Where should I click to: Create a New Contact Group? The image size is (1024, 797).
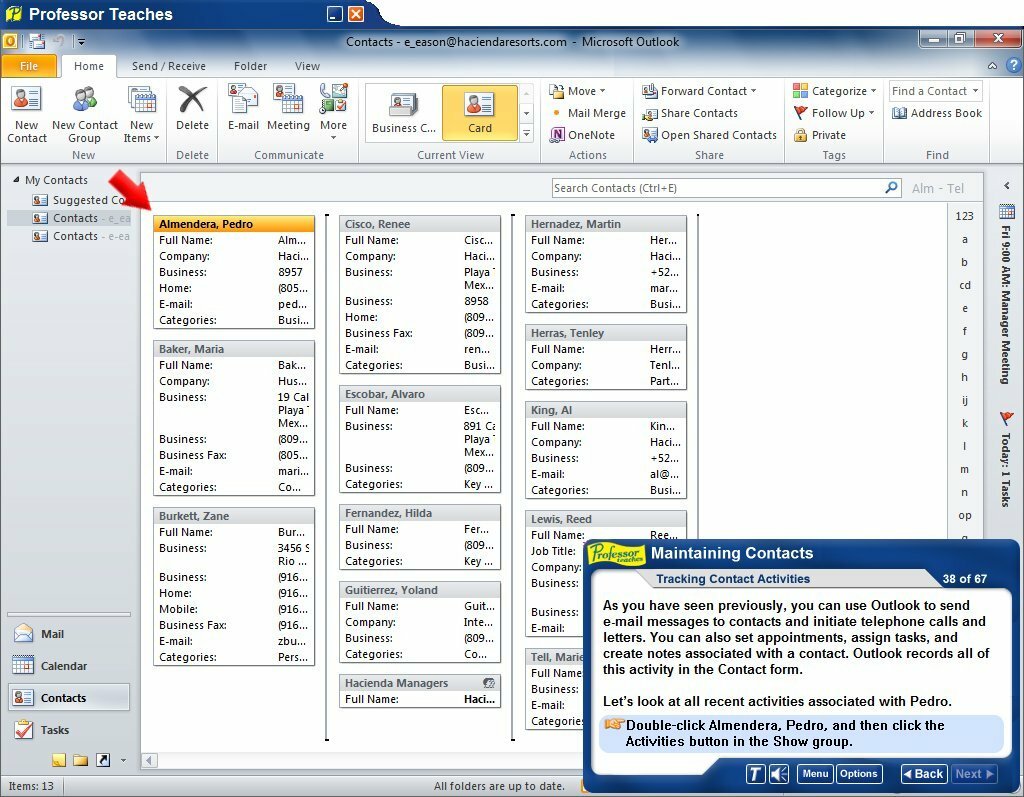(x=85, y=114)
